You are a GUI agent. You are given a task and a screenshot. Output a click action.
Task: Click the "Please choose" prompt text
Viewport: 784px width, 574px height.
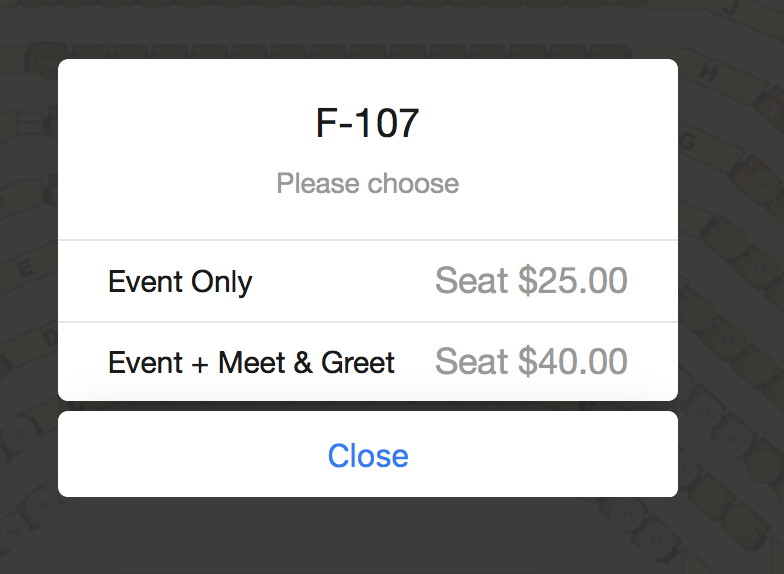tap(368, 184)
